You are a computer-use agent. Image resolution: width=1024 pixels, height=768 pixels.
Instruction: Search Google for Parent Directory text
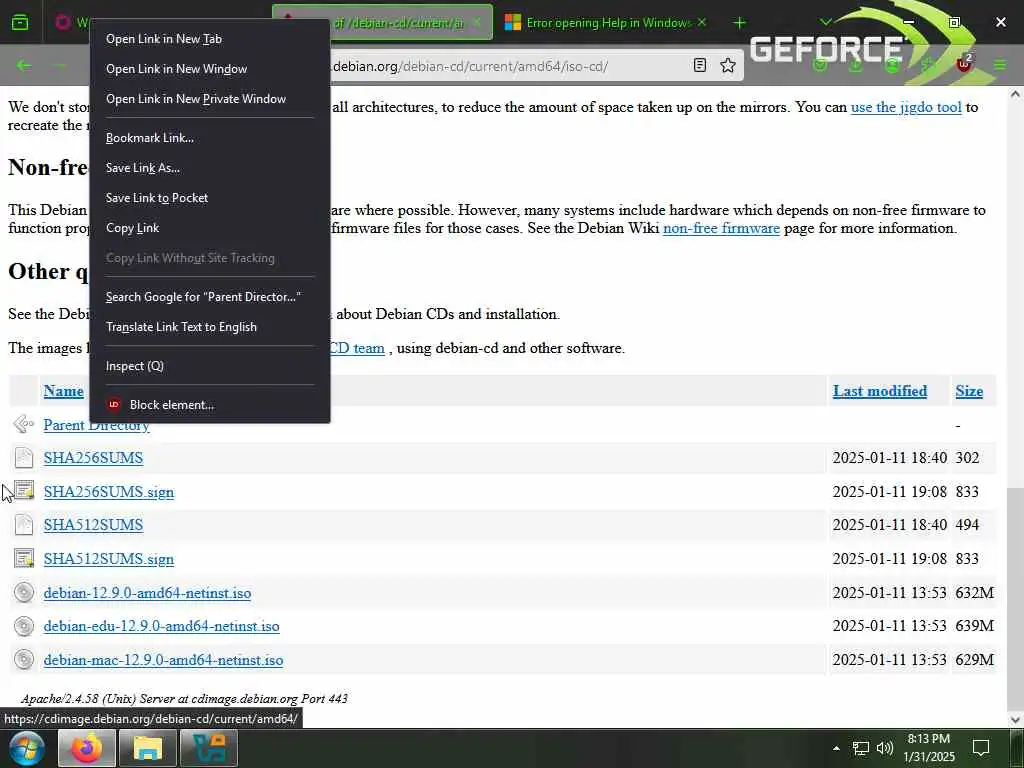pos(209,297)
